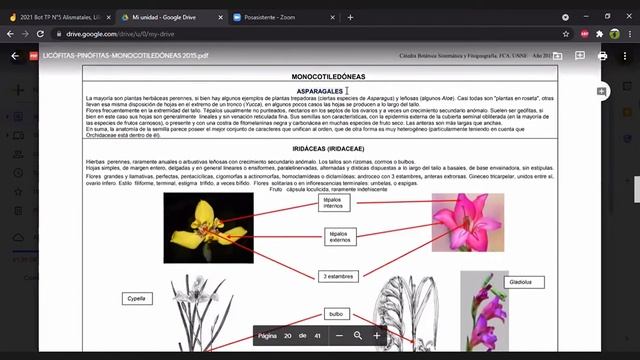Click the page number field showing 20
The image size is (640, 360).
coord(287,336)
